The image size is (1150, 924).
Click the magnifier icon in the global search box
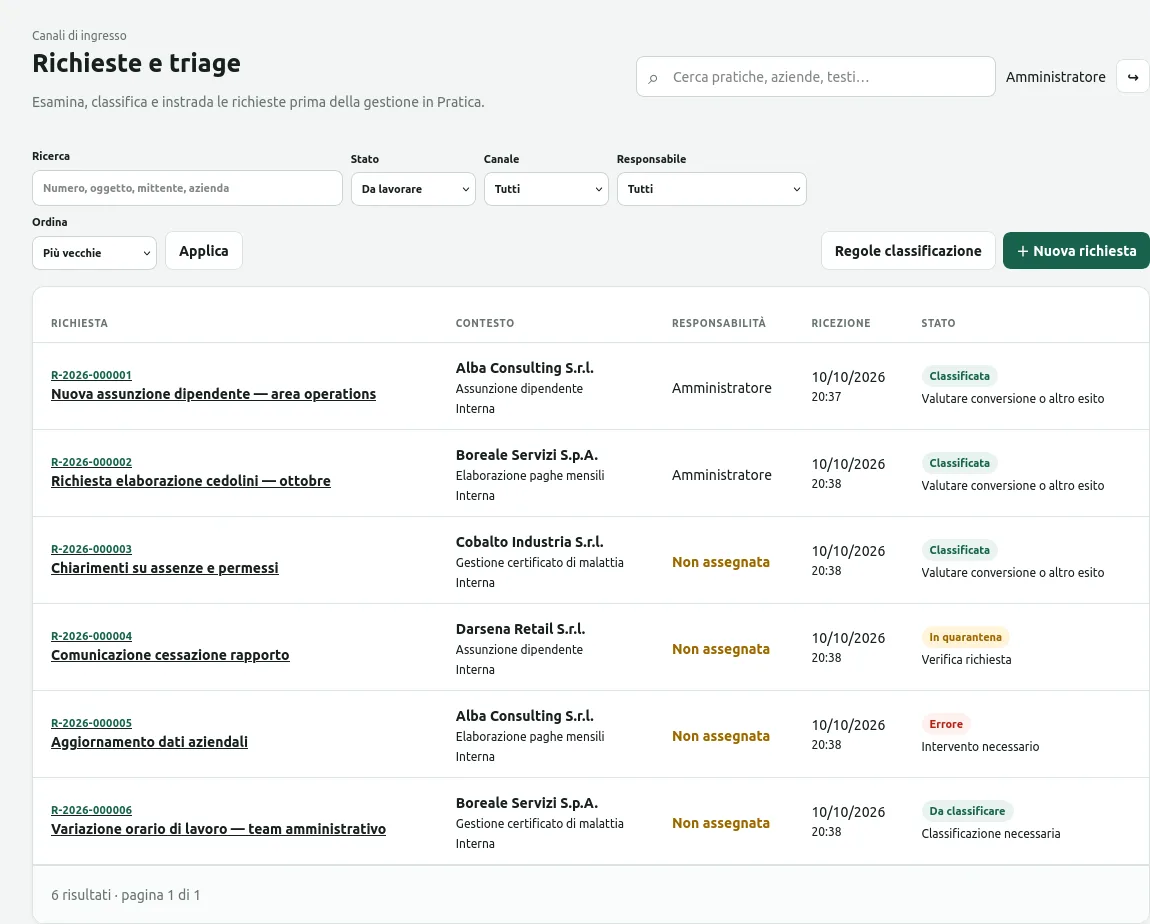point(653,78)
